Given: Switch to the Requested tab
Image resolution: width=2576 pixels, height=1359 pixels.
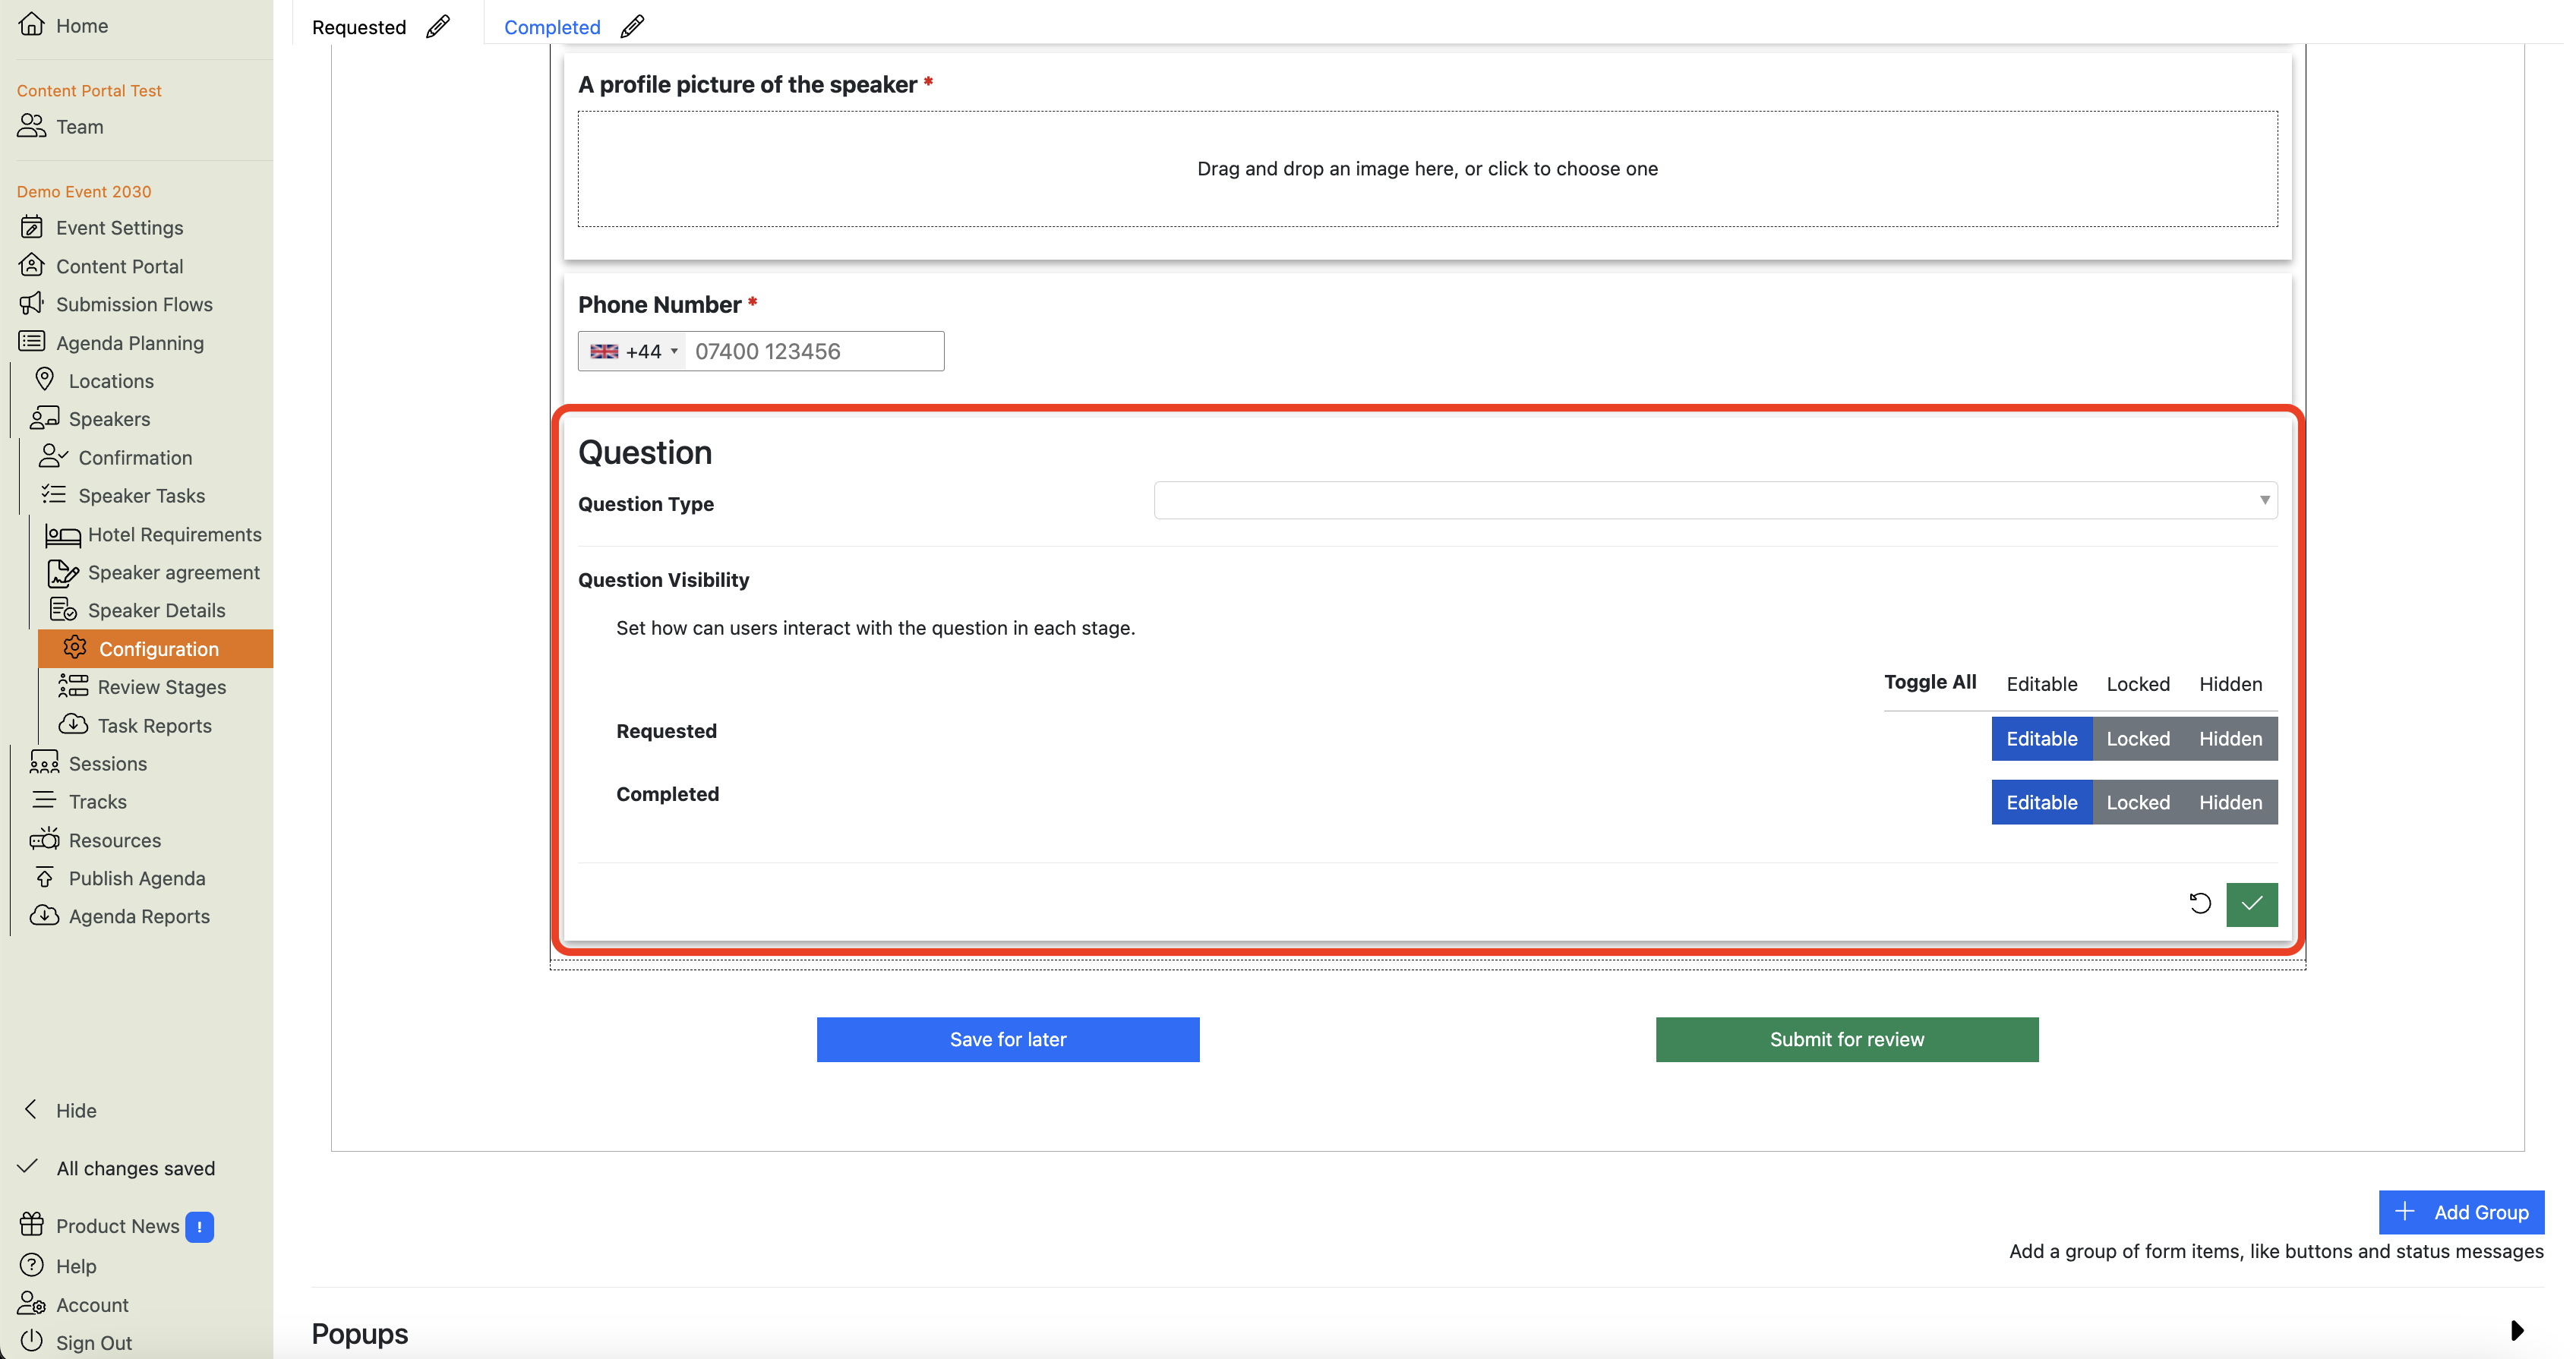Looking at the screenshot, I should pos(359,27).
